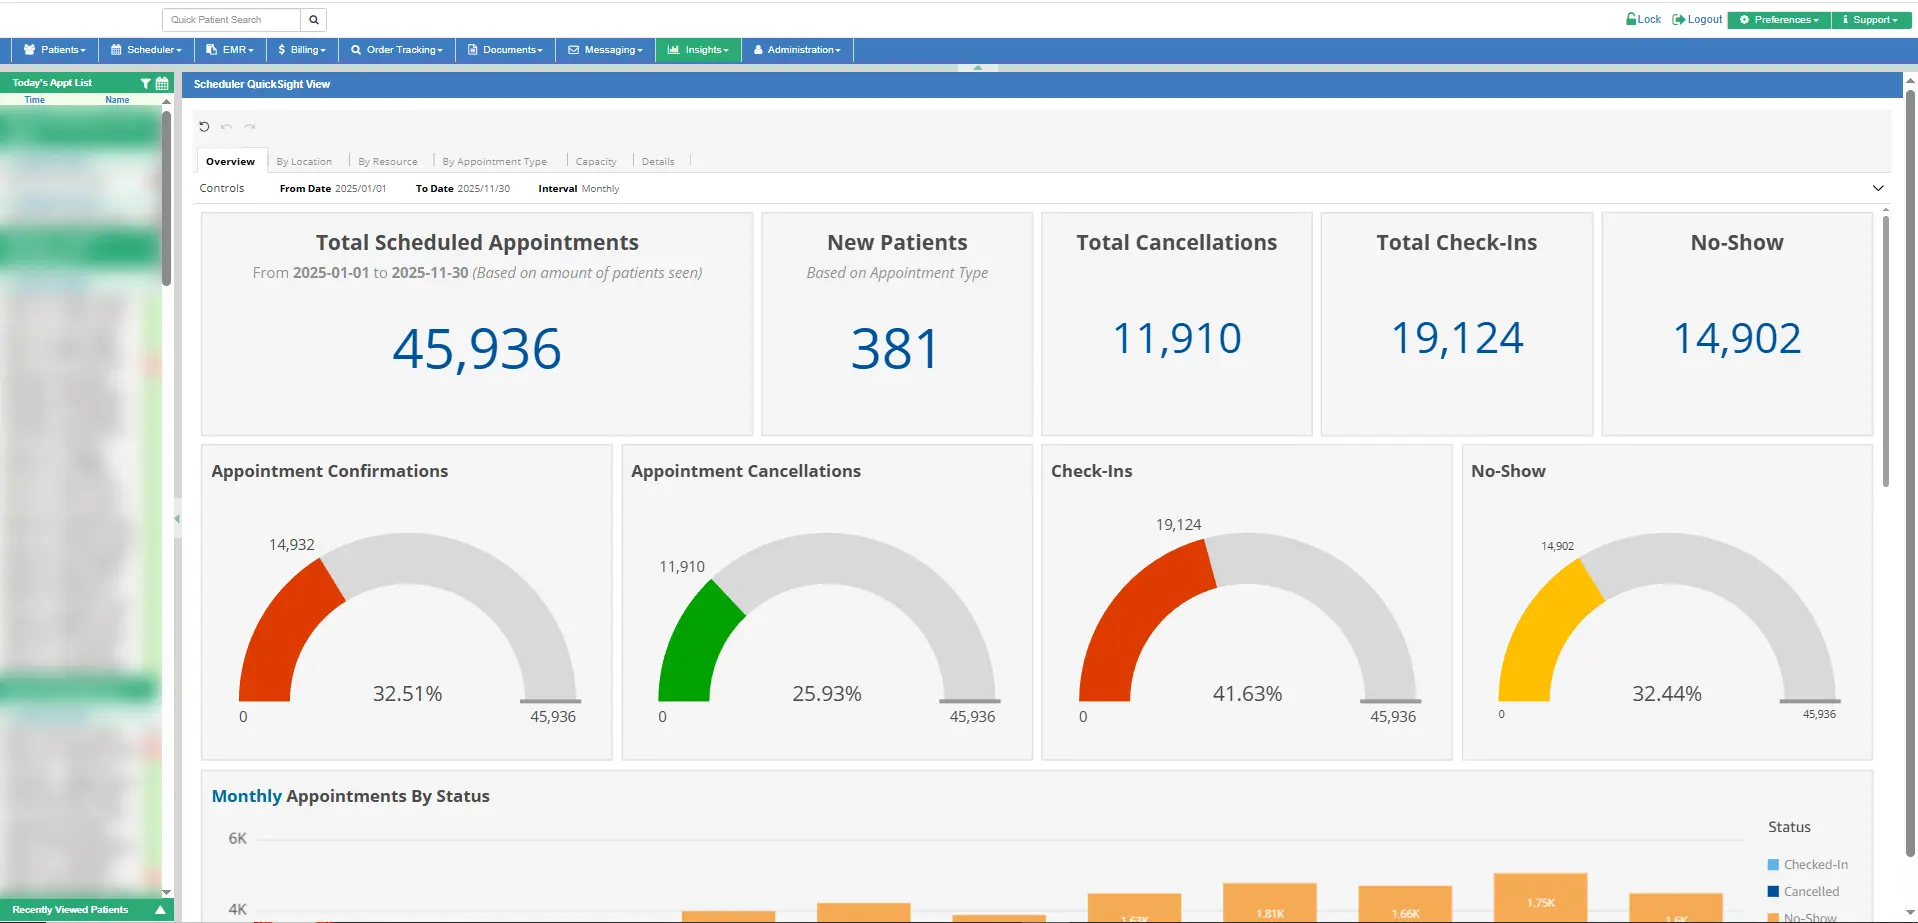Collapse the Recently Viewed Patients panel
The height and width of the screenshot is (923, 1918).
click(x=159, y=910)
